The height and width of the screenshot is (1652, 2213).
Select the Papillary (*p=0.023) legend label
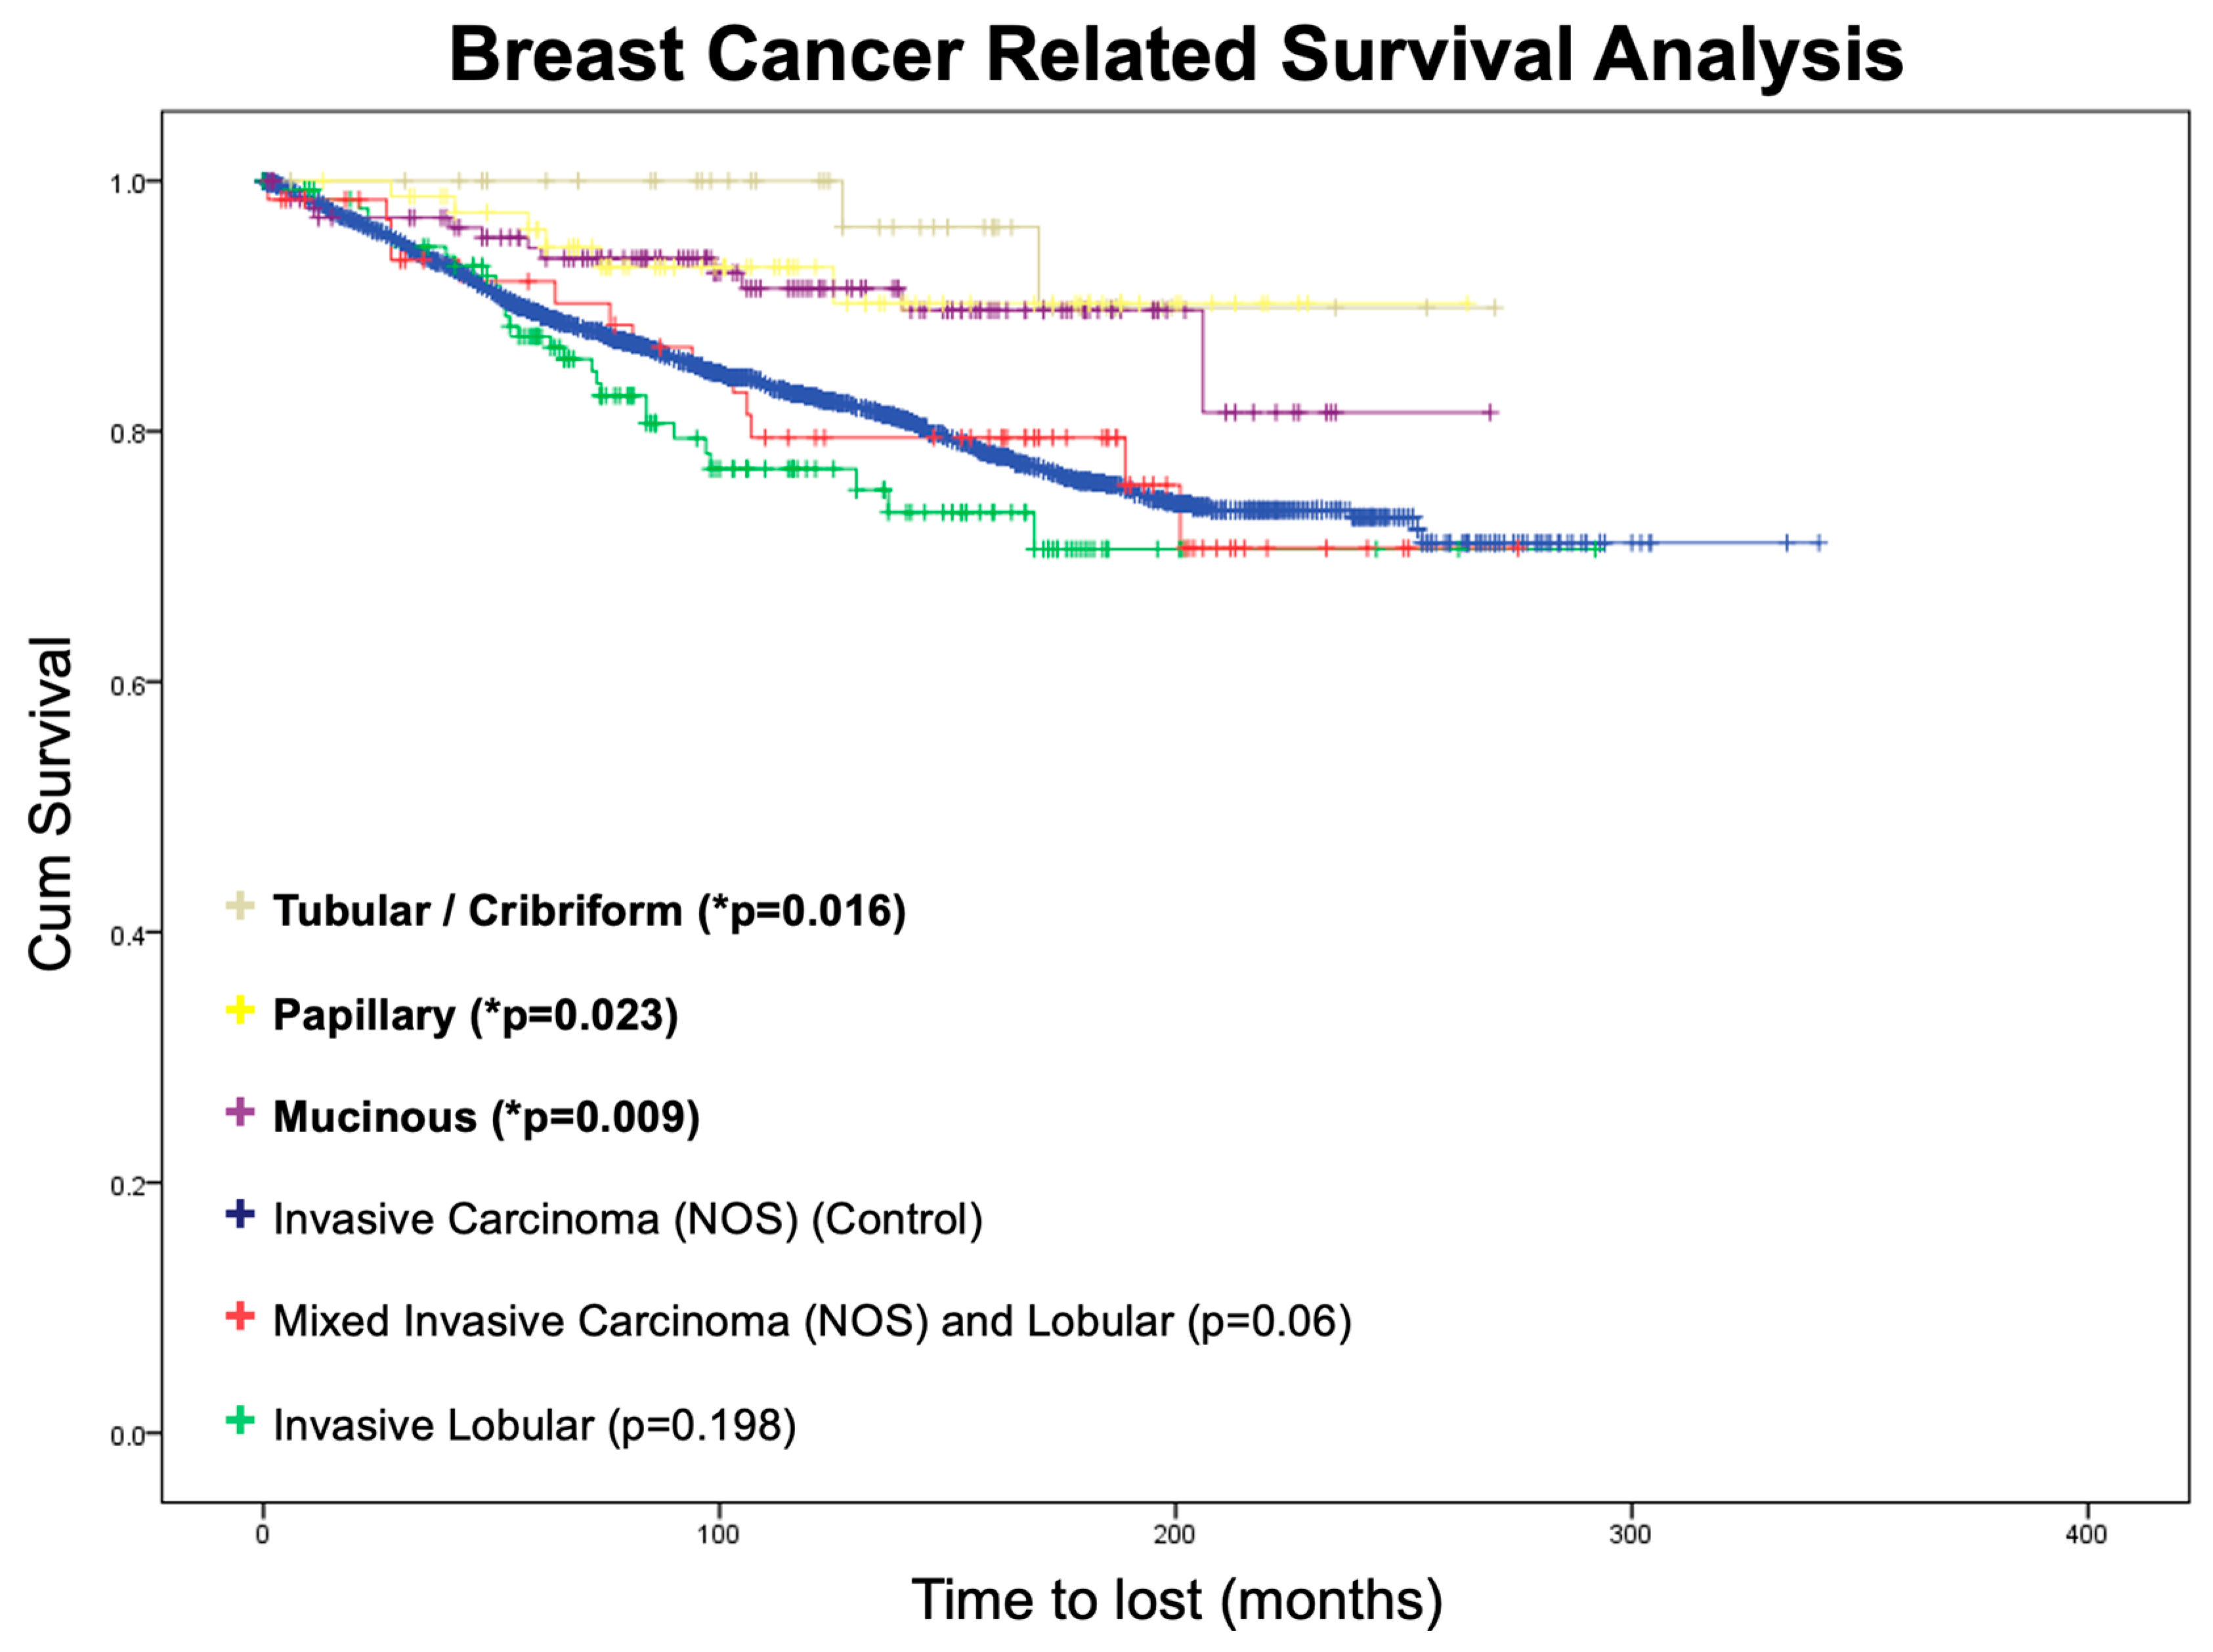click(x=475, y=1015)
